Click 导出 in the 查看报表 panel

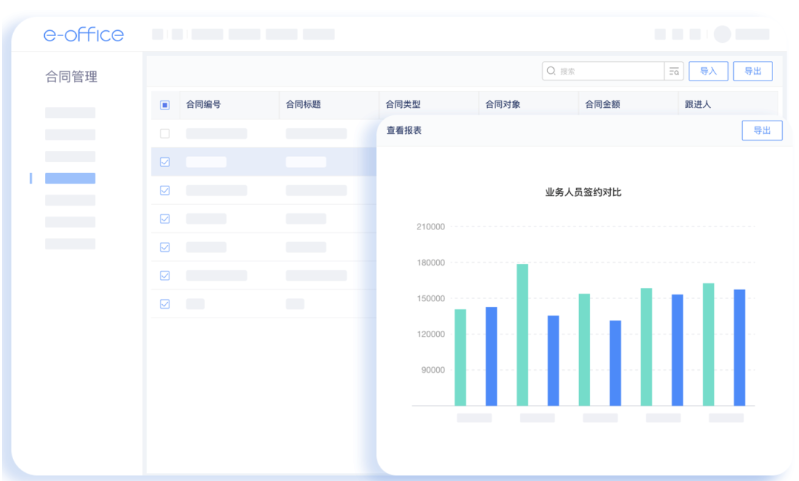[761, 131]
